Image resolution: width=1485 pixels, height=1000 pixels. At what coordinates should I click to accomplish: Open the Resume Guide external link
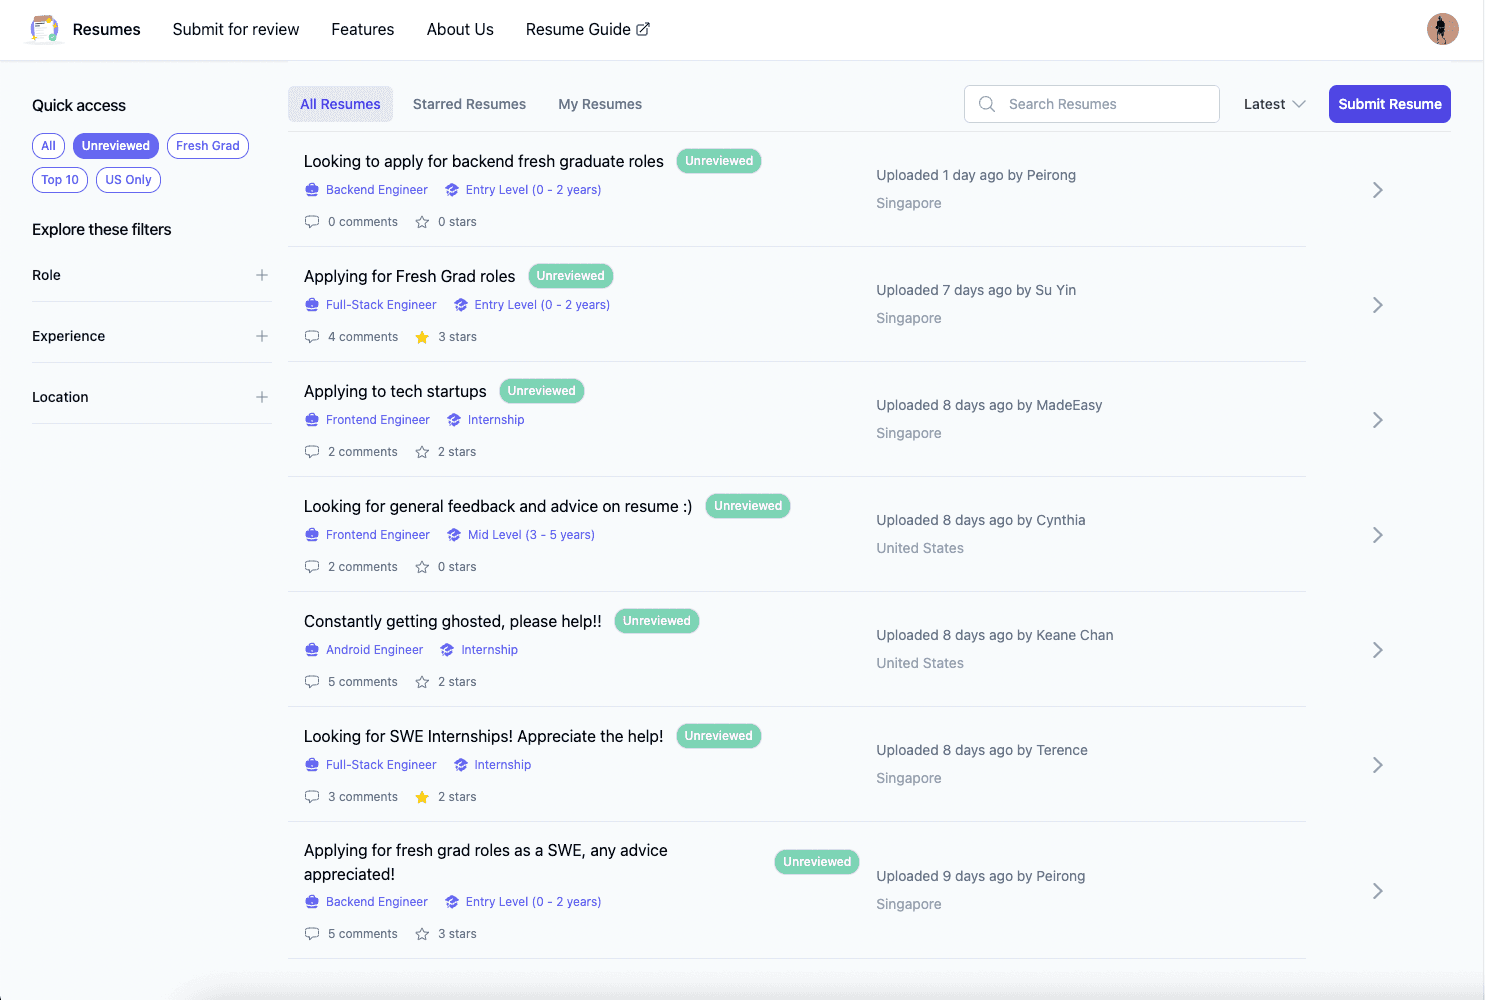coord(587,29)
